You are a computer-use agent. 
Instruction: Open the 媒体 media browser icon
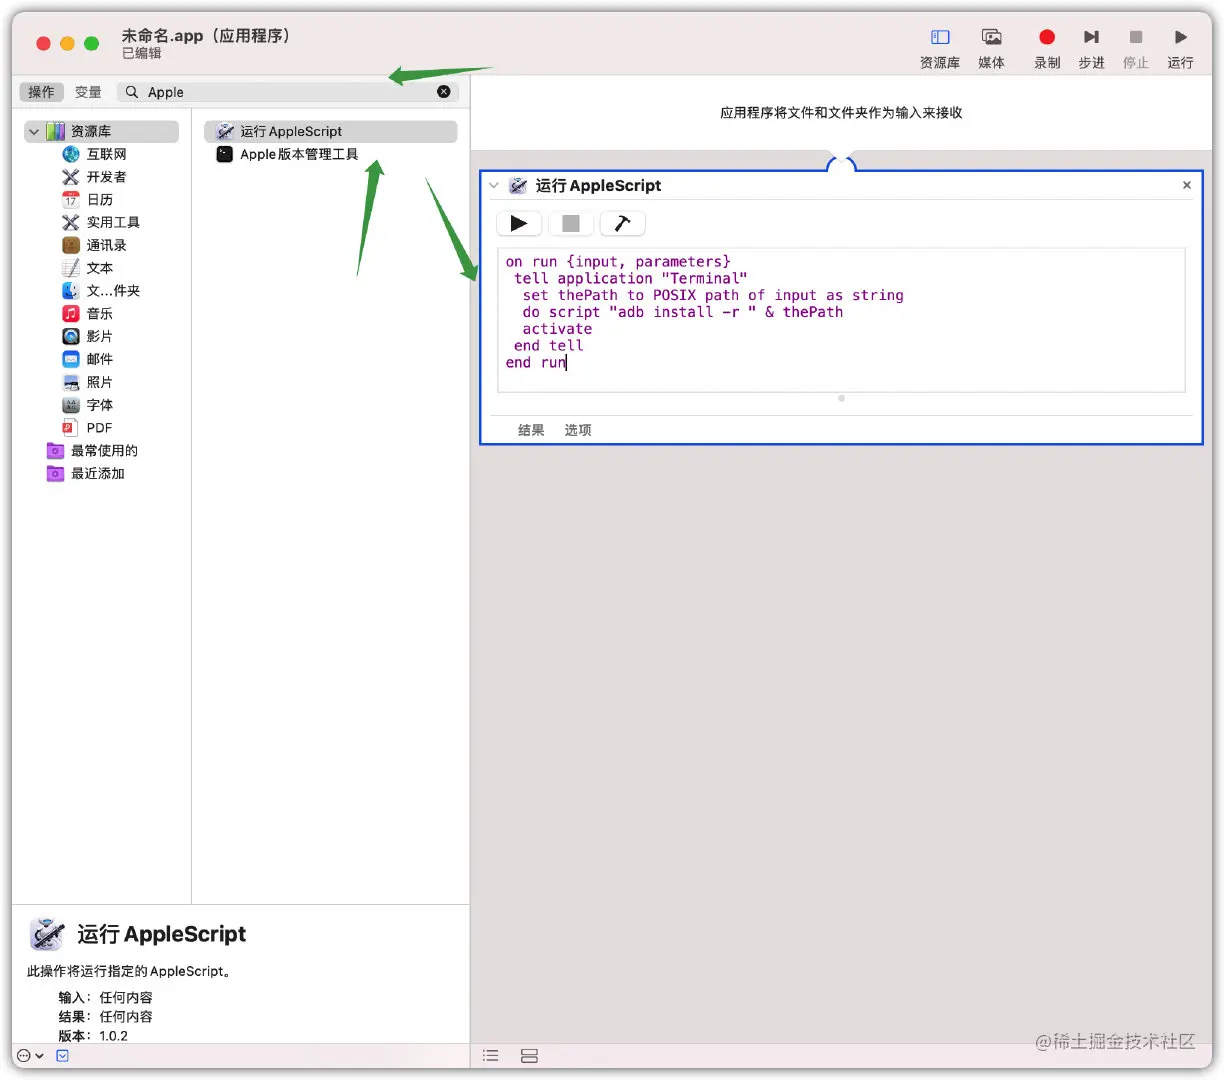(992, 37)
